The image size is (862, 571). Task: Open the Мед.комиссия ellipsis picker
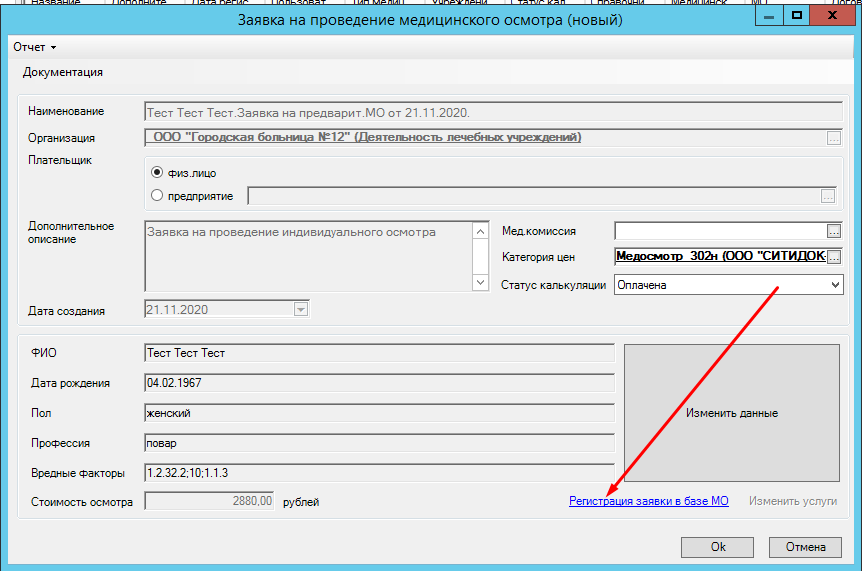[834, 231]
